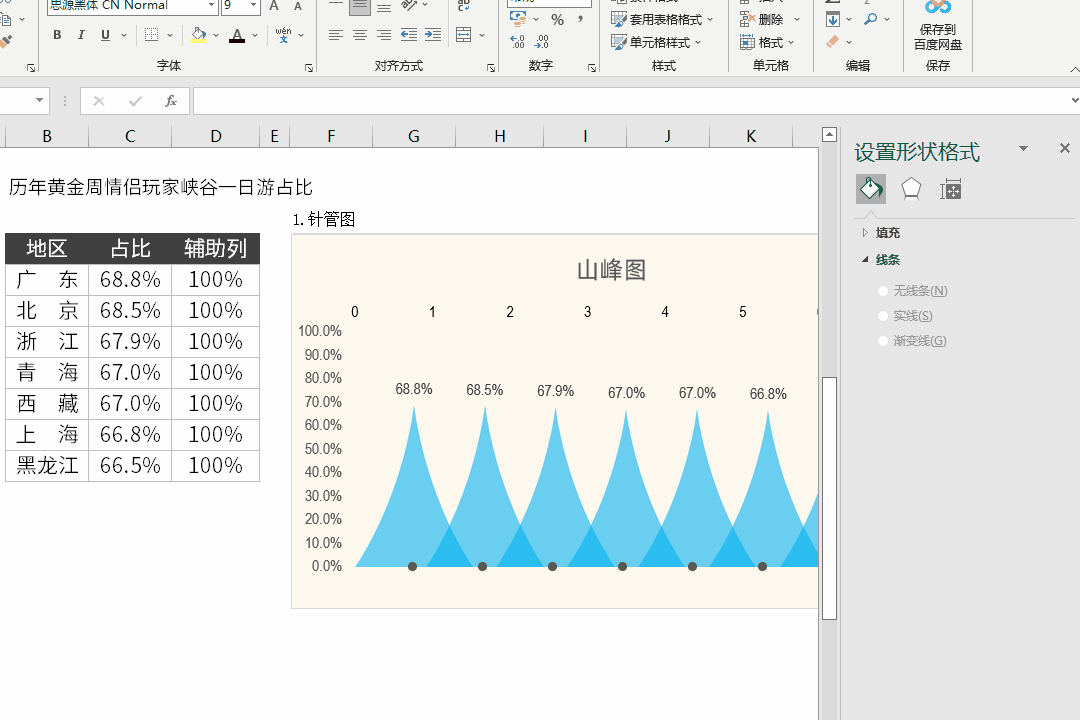Select the 无线条 (no line) radio option
Viewport: 1080px width, 720px height.
click(883, 291)
